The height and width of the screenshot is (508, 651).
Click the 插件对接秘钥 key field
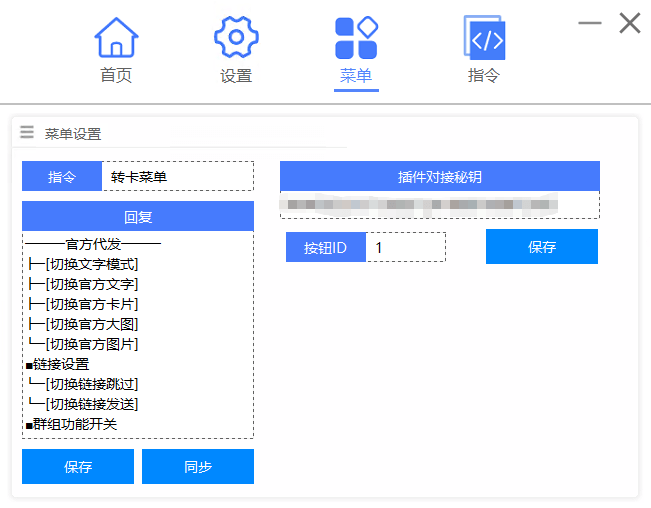(440, 205)
